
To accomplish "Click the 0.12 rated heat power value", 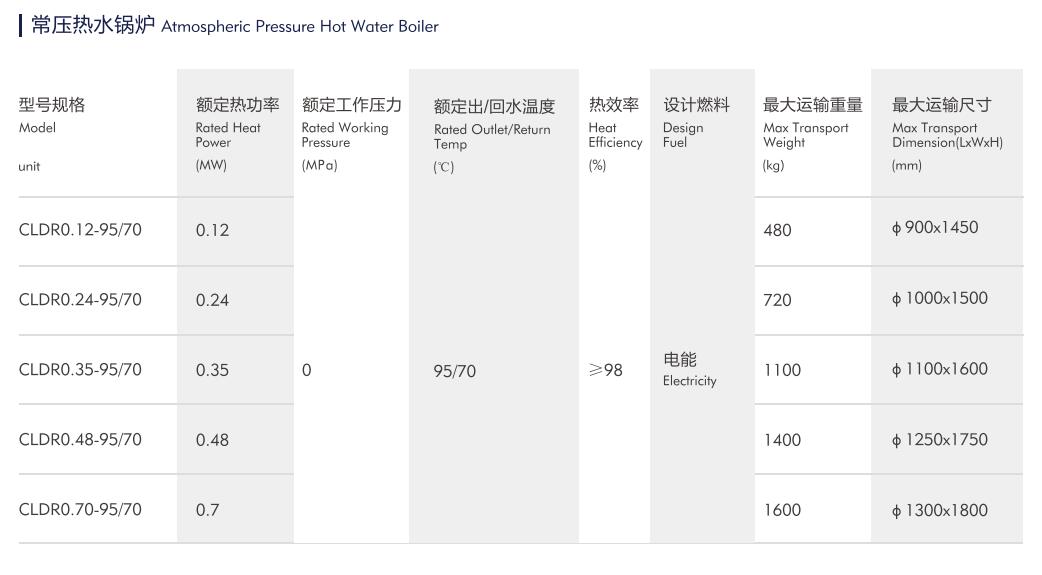I will coord(212,231).
